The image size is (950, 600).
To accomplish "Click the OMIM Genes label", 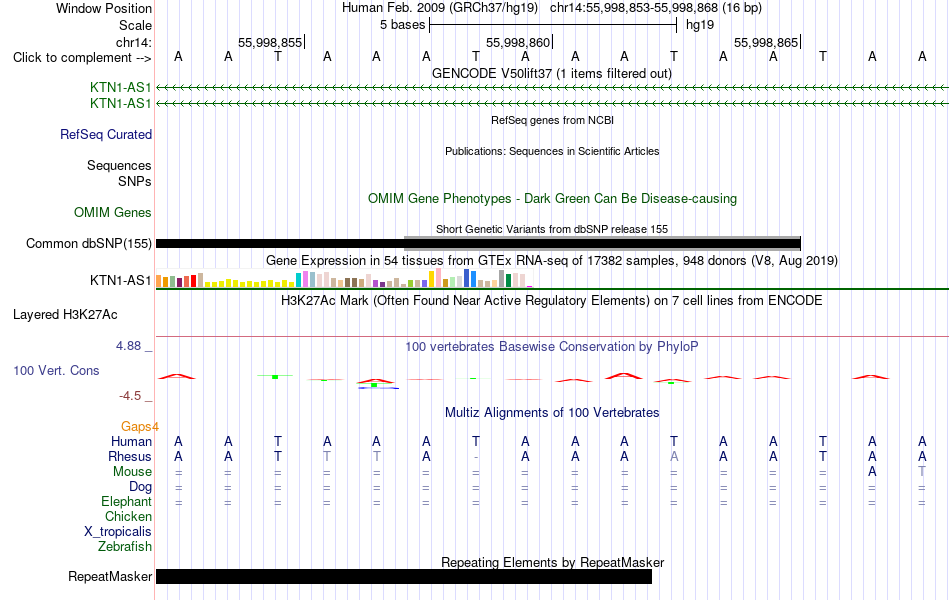I will click(113, 212).
